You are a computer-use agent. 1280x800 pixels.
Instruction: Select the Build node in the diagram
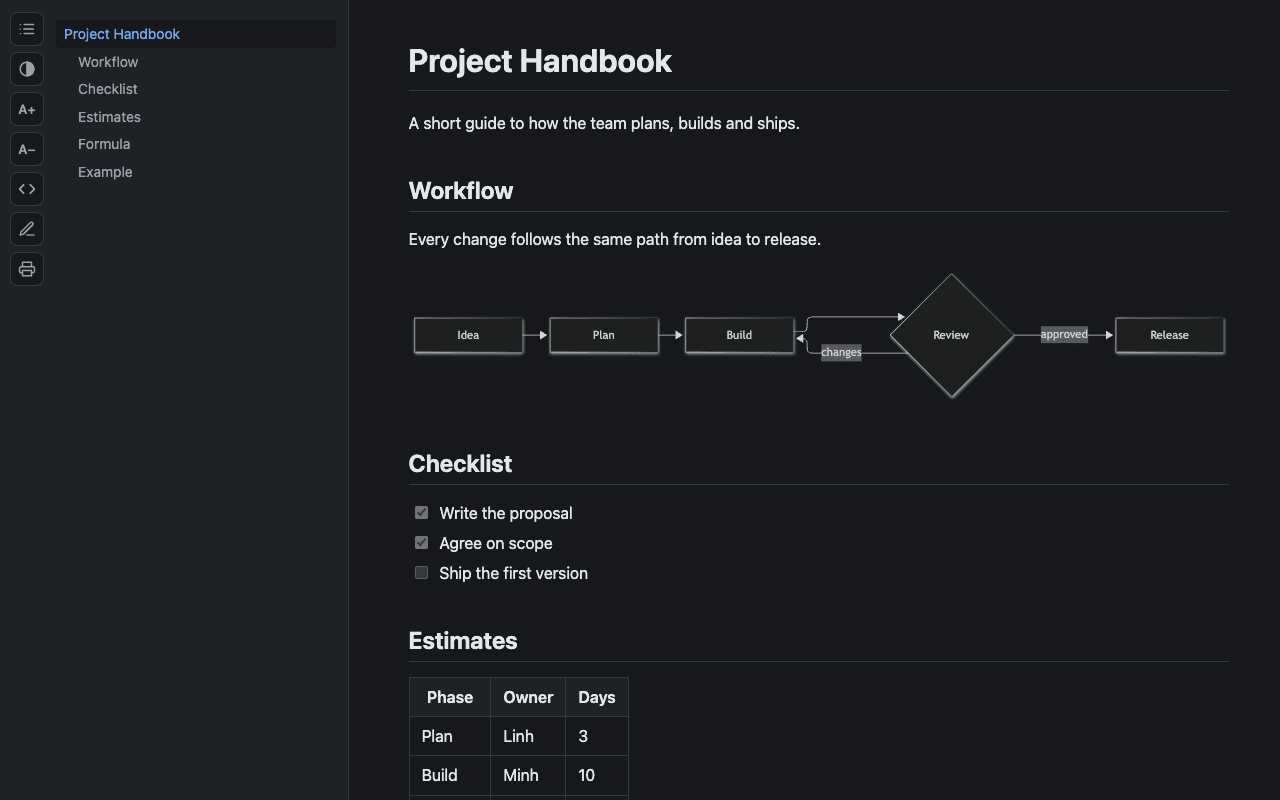[x=739, y=335]
